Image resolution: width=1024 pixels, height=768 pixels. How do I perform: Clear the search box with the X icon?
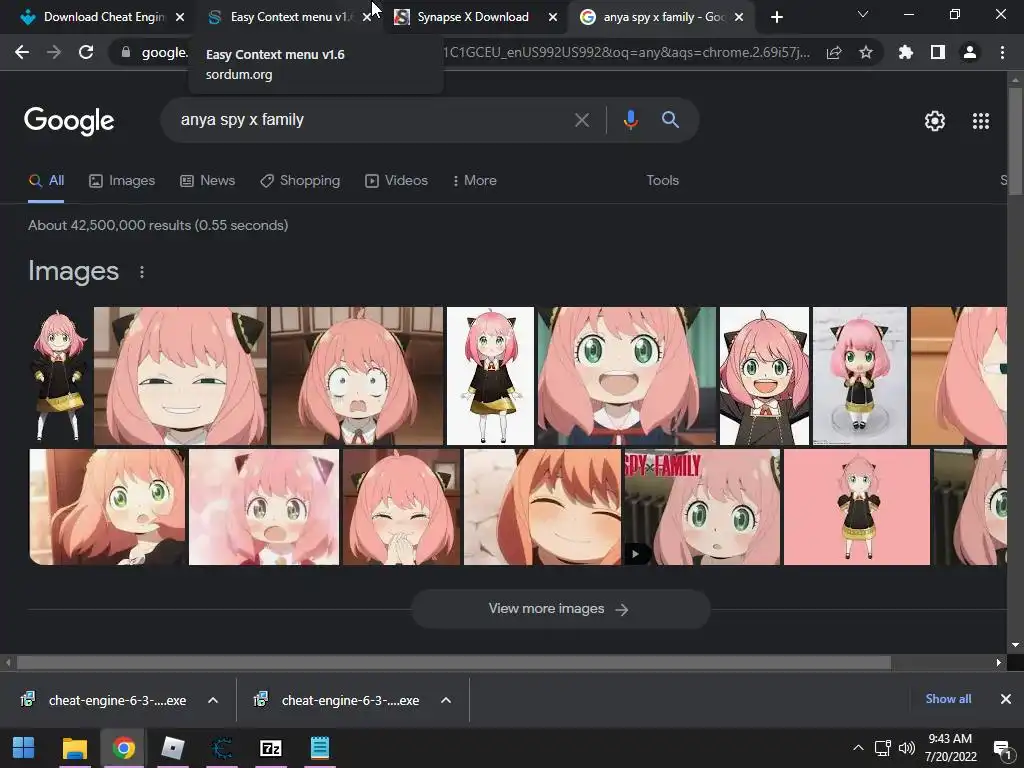tap(582, 120)
